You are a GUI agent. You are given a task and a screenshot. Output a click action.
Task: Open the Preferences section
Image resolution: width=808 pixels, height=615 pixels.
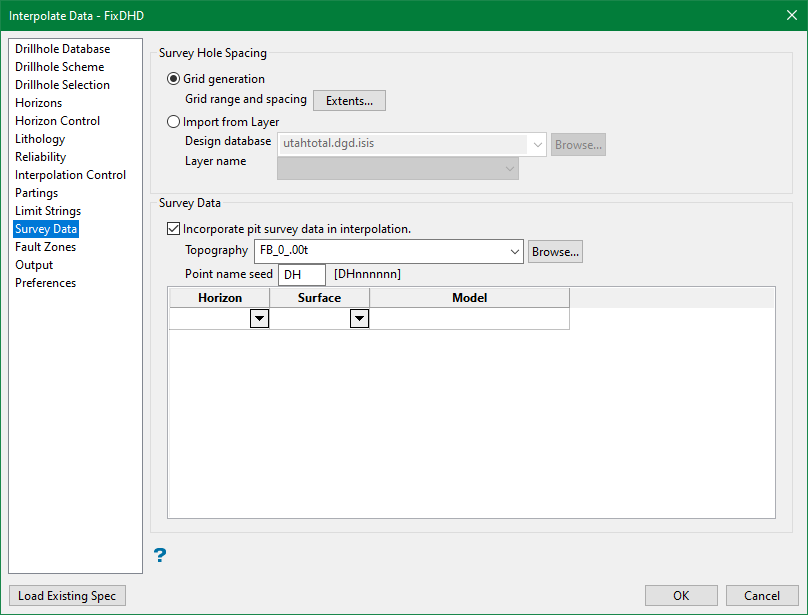[46, 283]
